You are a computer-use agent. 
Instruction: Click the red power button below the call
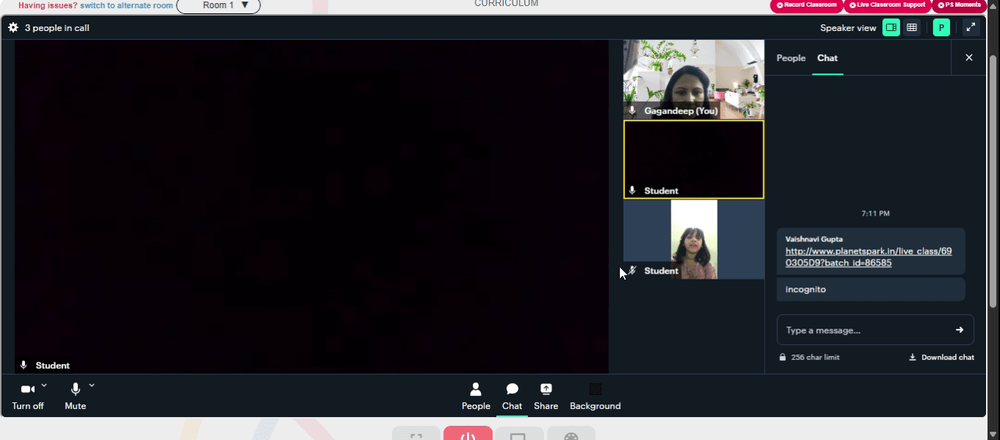tap(467, 434)
